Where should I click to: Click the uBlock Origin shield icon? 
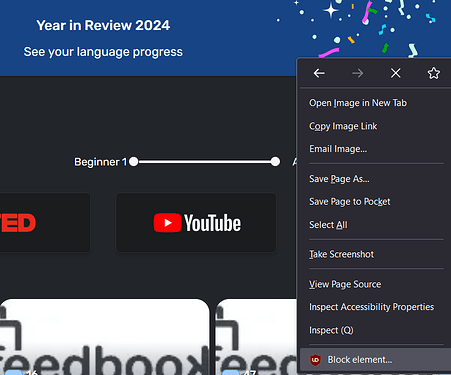tap(315, 360)
